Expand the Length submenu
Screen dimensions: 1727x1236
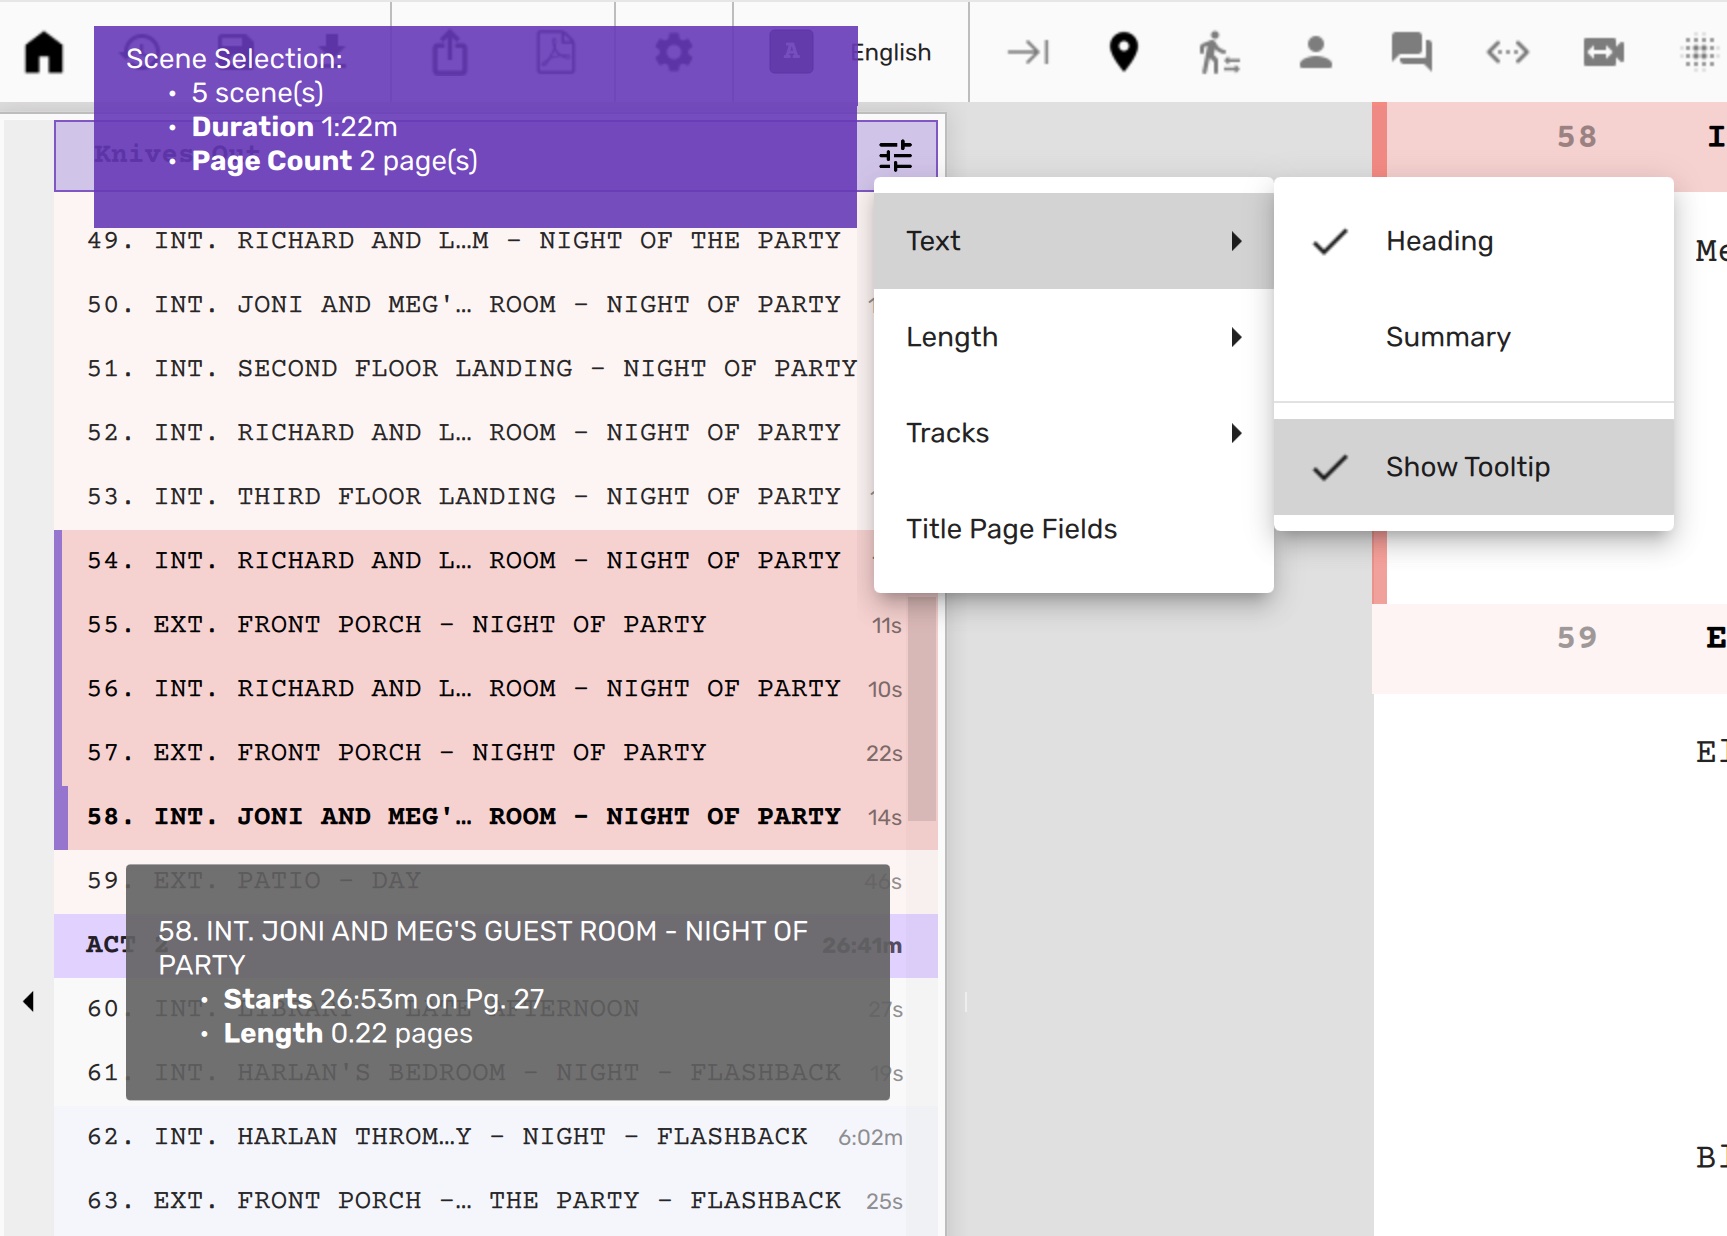[1072, 337]
